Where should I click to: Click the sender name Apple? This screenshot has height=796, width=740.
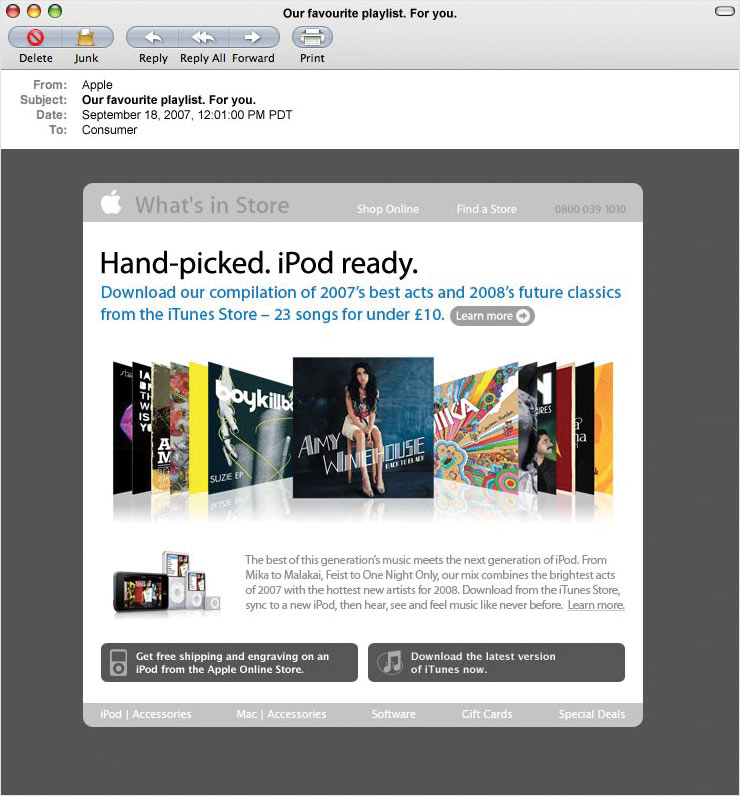tap(97, 85)
